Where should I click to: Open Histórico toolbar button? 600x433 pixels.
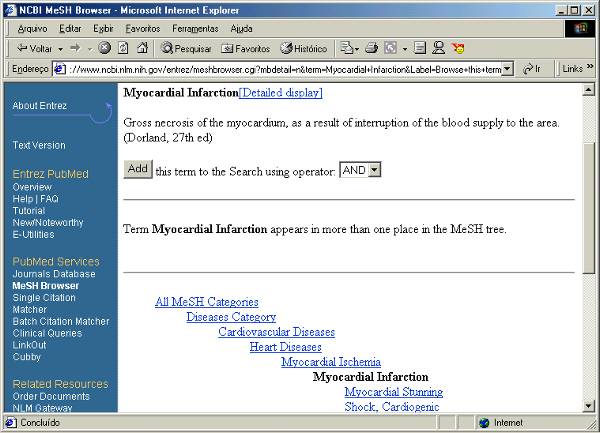click(304, 49)
